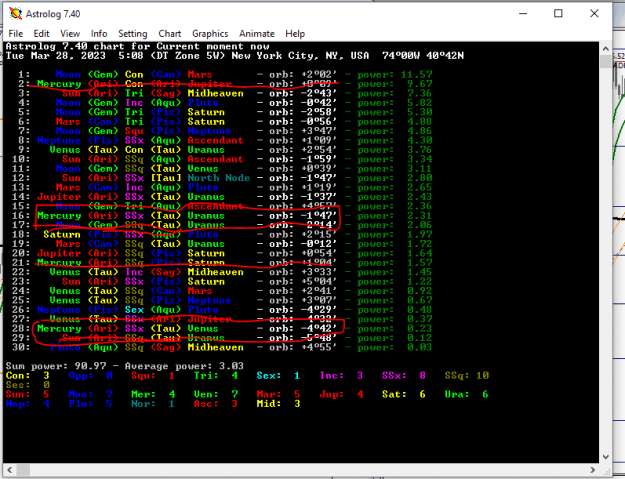Image resolution: width=625 pixels, height=479 pixels.
Task: Open the Info menu
Action: (99, 34)
